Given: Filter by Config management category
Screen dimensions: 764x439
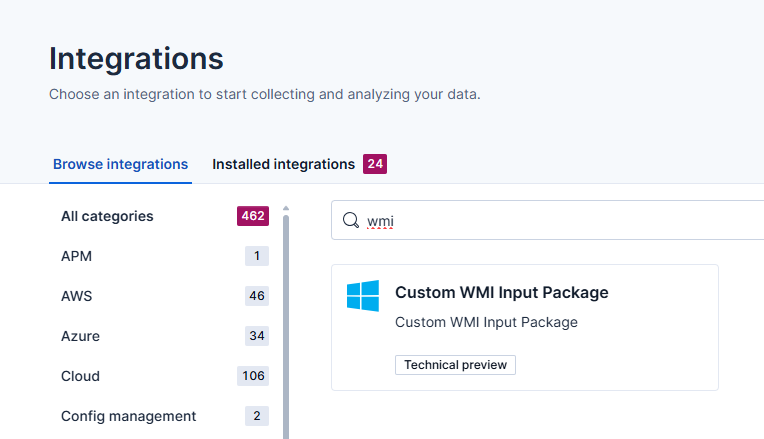Looking at the screenshot, I should coord(128,416).
